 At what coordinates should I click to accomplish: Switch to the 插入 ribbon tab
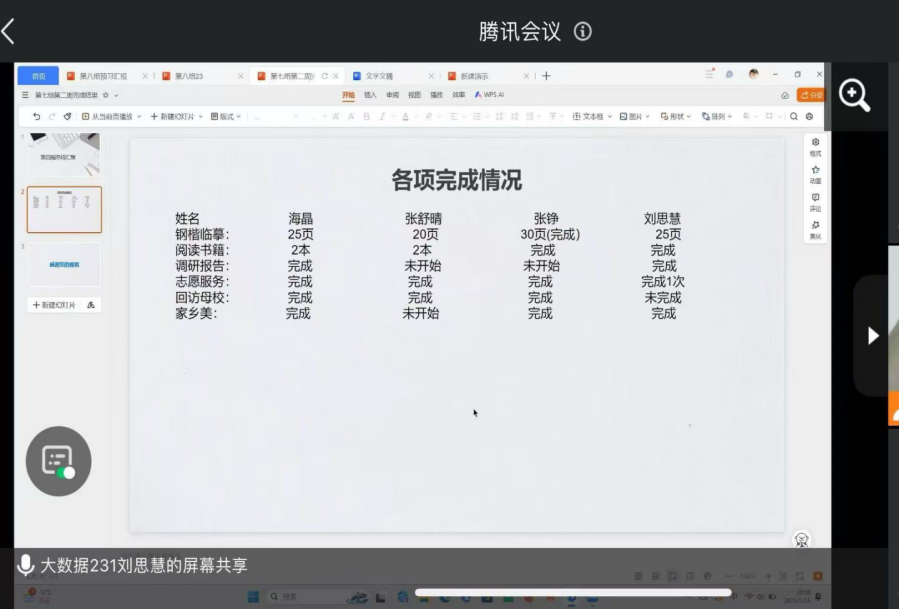pyautogui.click(x=370, y=95)
